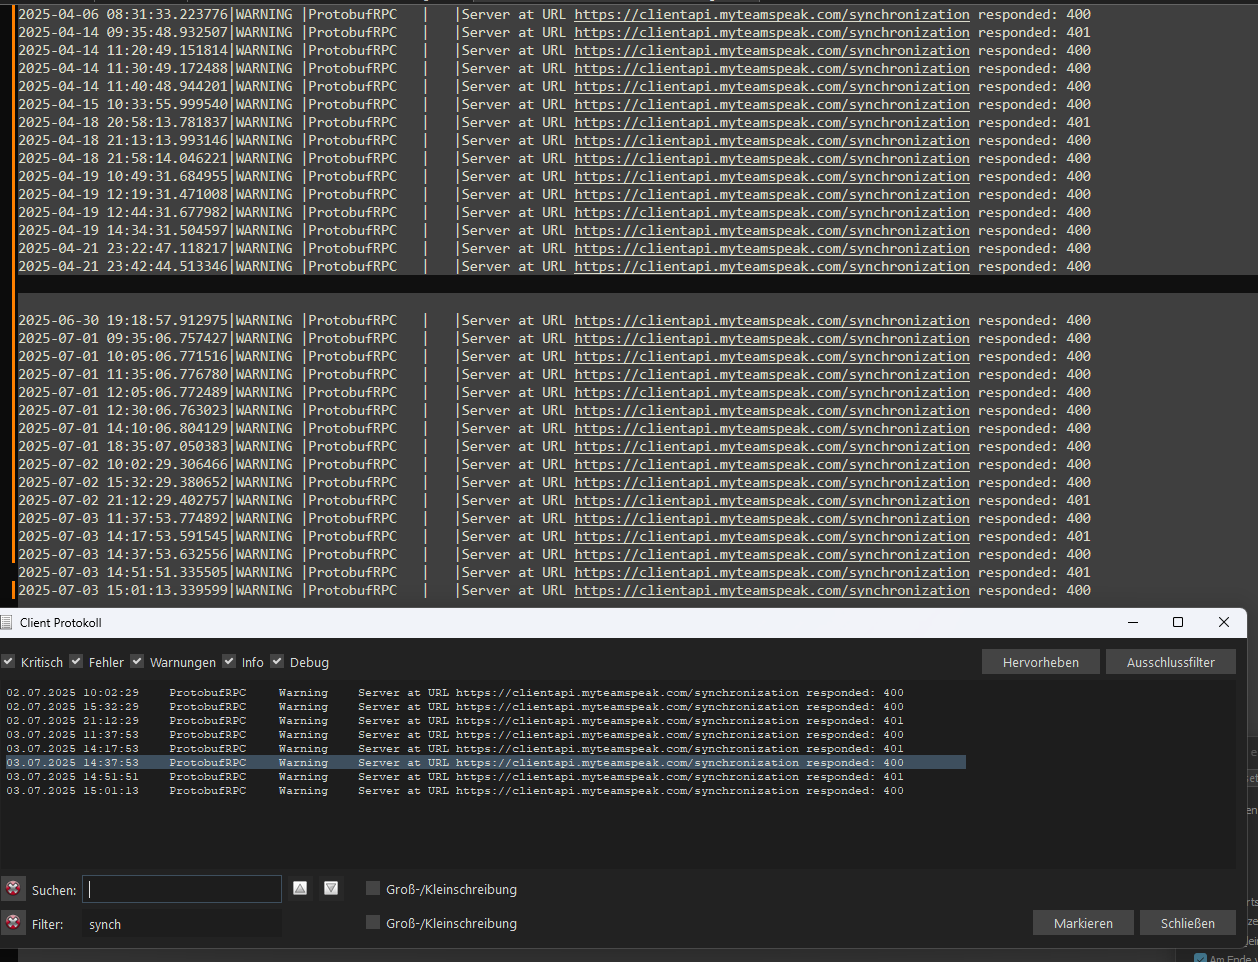1258x962 pixels.
Task: Toggle the Kritisch log level checkbox
Action: click(x=8, y=661)
